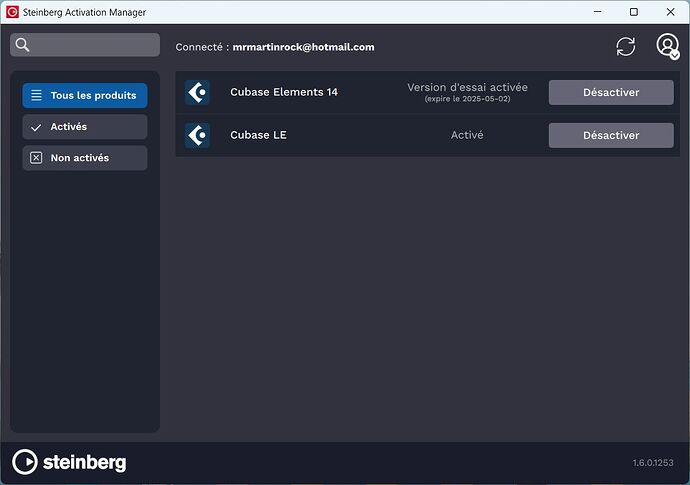Close the Activation Manager window
Viewport: 690px width, 485px height.
(x=670, y=12)
